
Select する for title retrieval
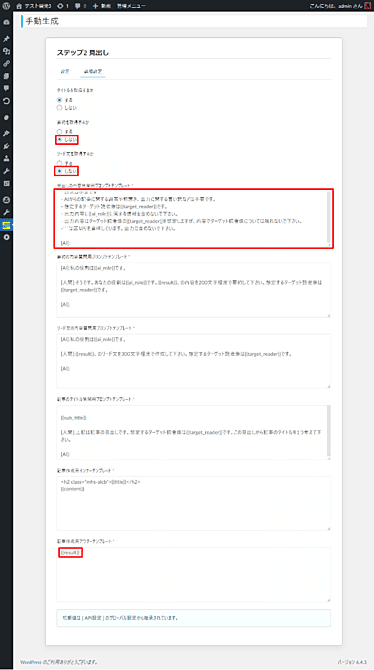pos(60,100)
